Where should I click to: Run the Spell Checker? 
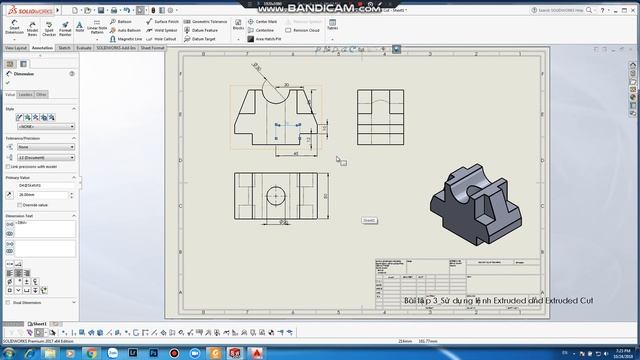point(49,28)
